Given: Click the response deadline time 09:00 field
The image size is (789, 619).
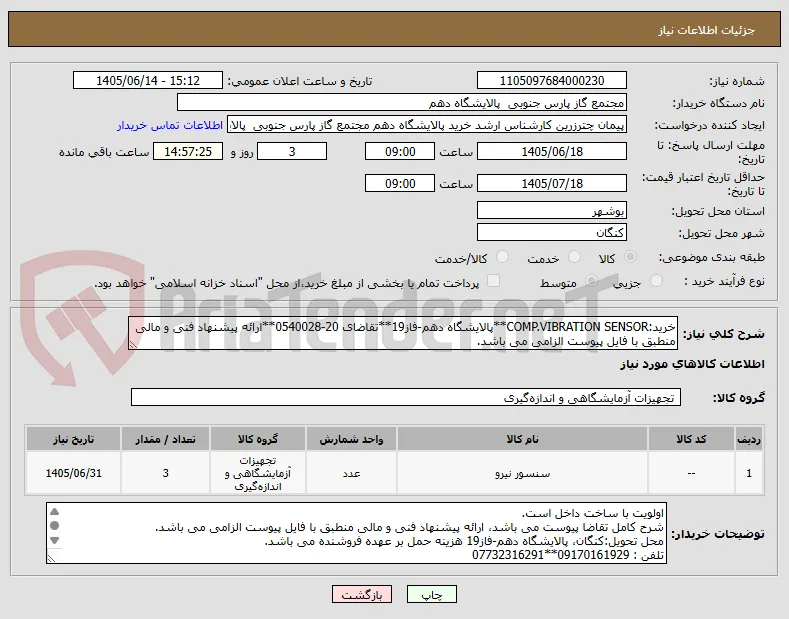Looking at the screenshot, I should (x=400, y=151).
